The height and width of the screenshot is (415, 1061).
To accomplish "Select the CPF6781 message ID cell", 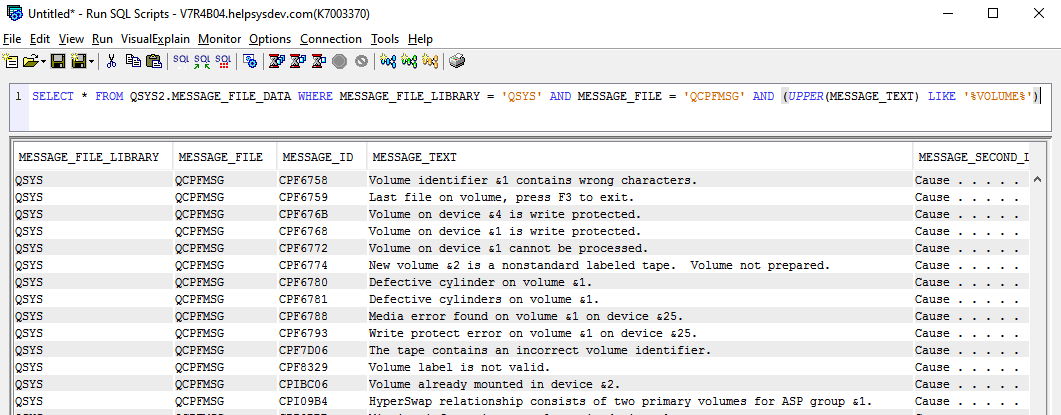I will (x=322, y=299).
